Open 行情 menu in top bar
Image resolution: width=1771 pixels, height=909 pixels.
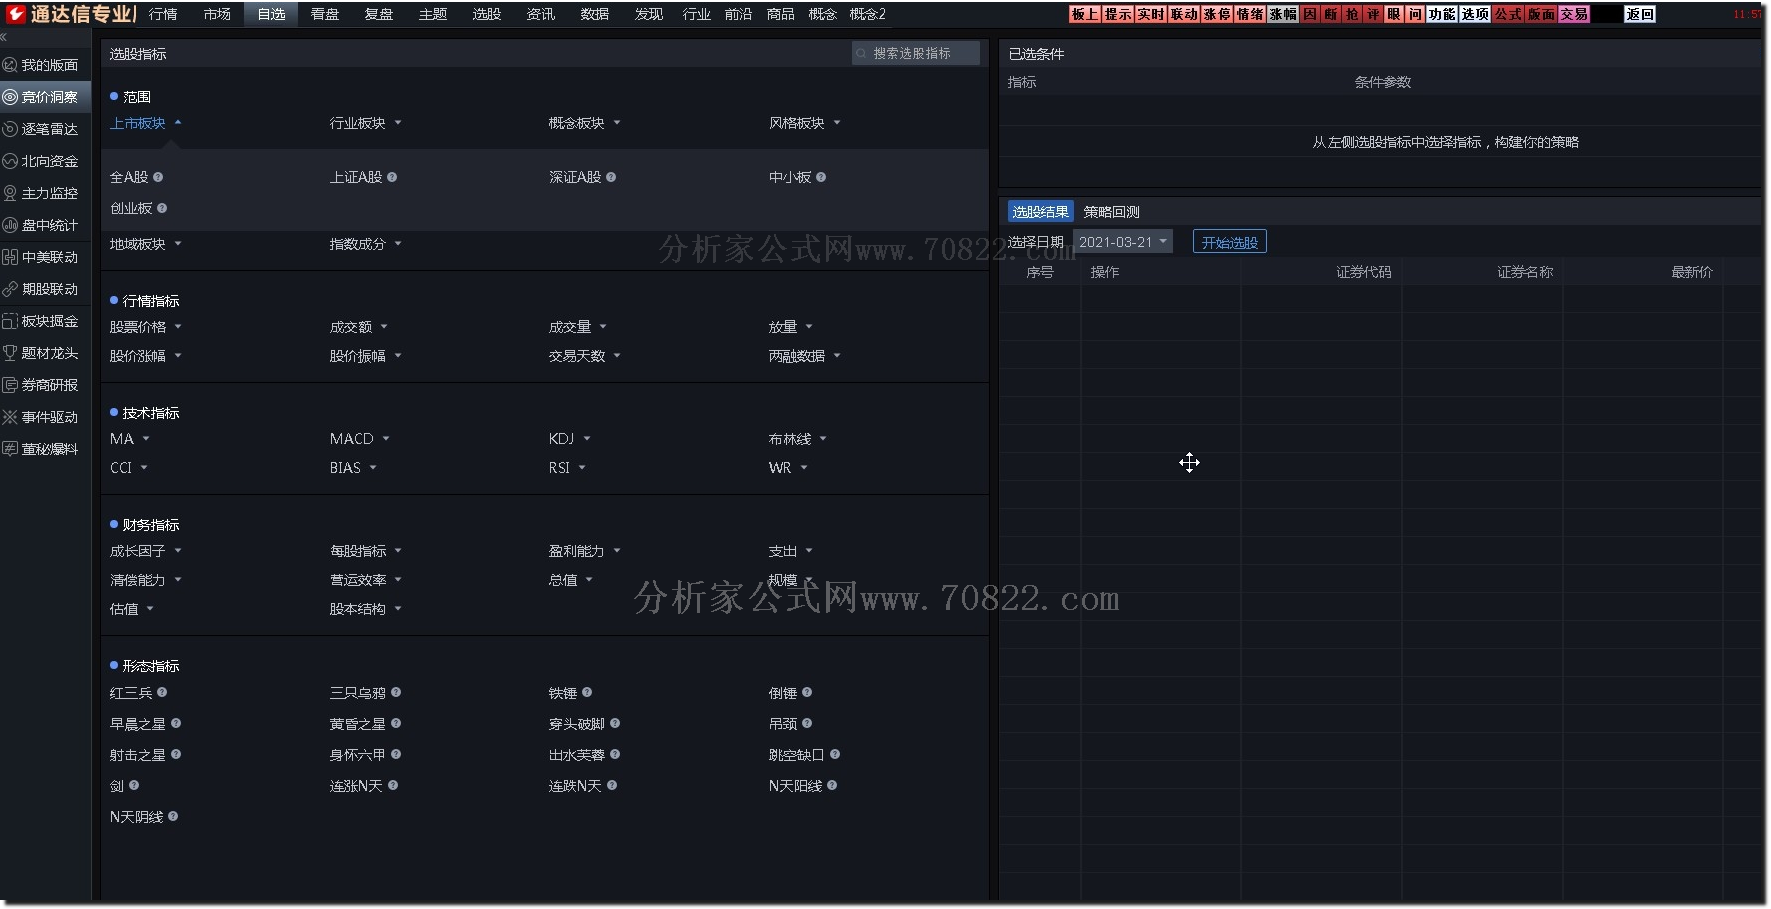[163, 14]
